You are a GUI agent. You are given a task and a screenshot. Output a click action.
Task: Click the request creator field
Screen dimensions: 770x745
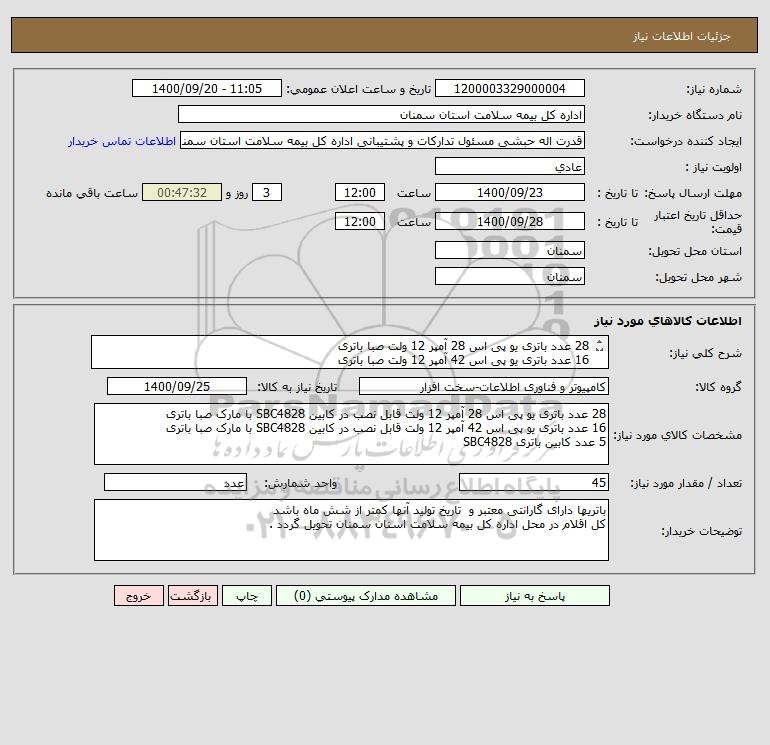[x=382, y=140]
